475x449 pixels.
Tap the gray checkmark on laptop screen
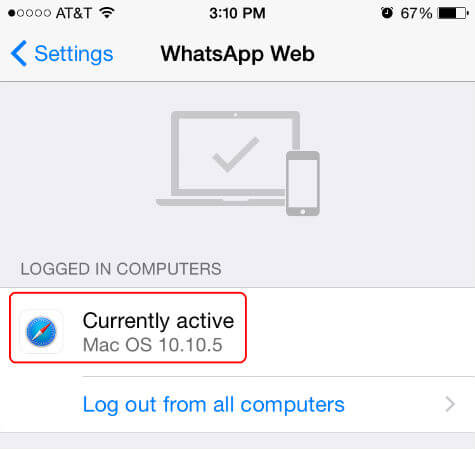coord(235,154)
